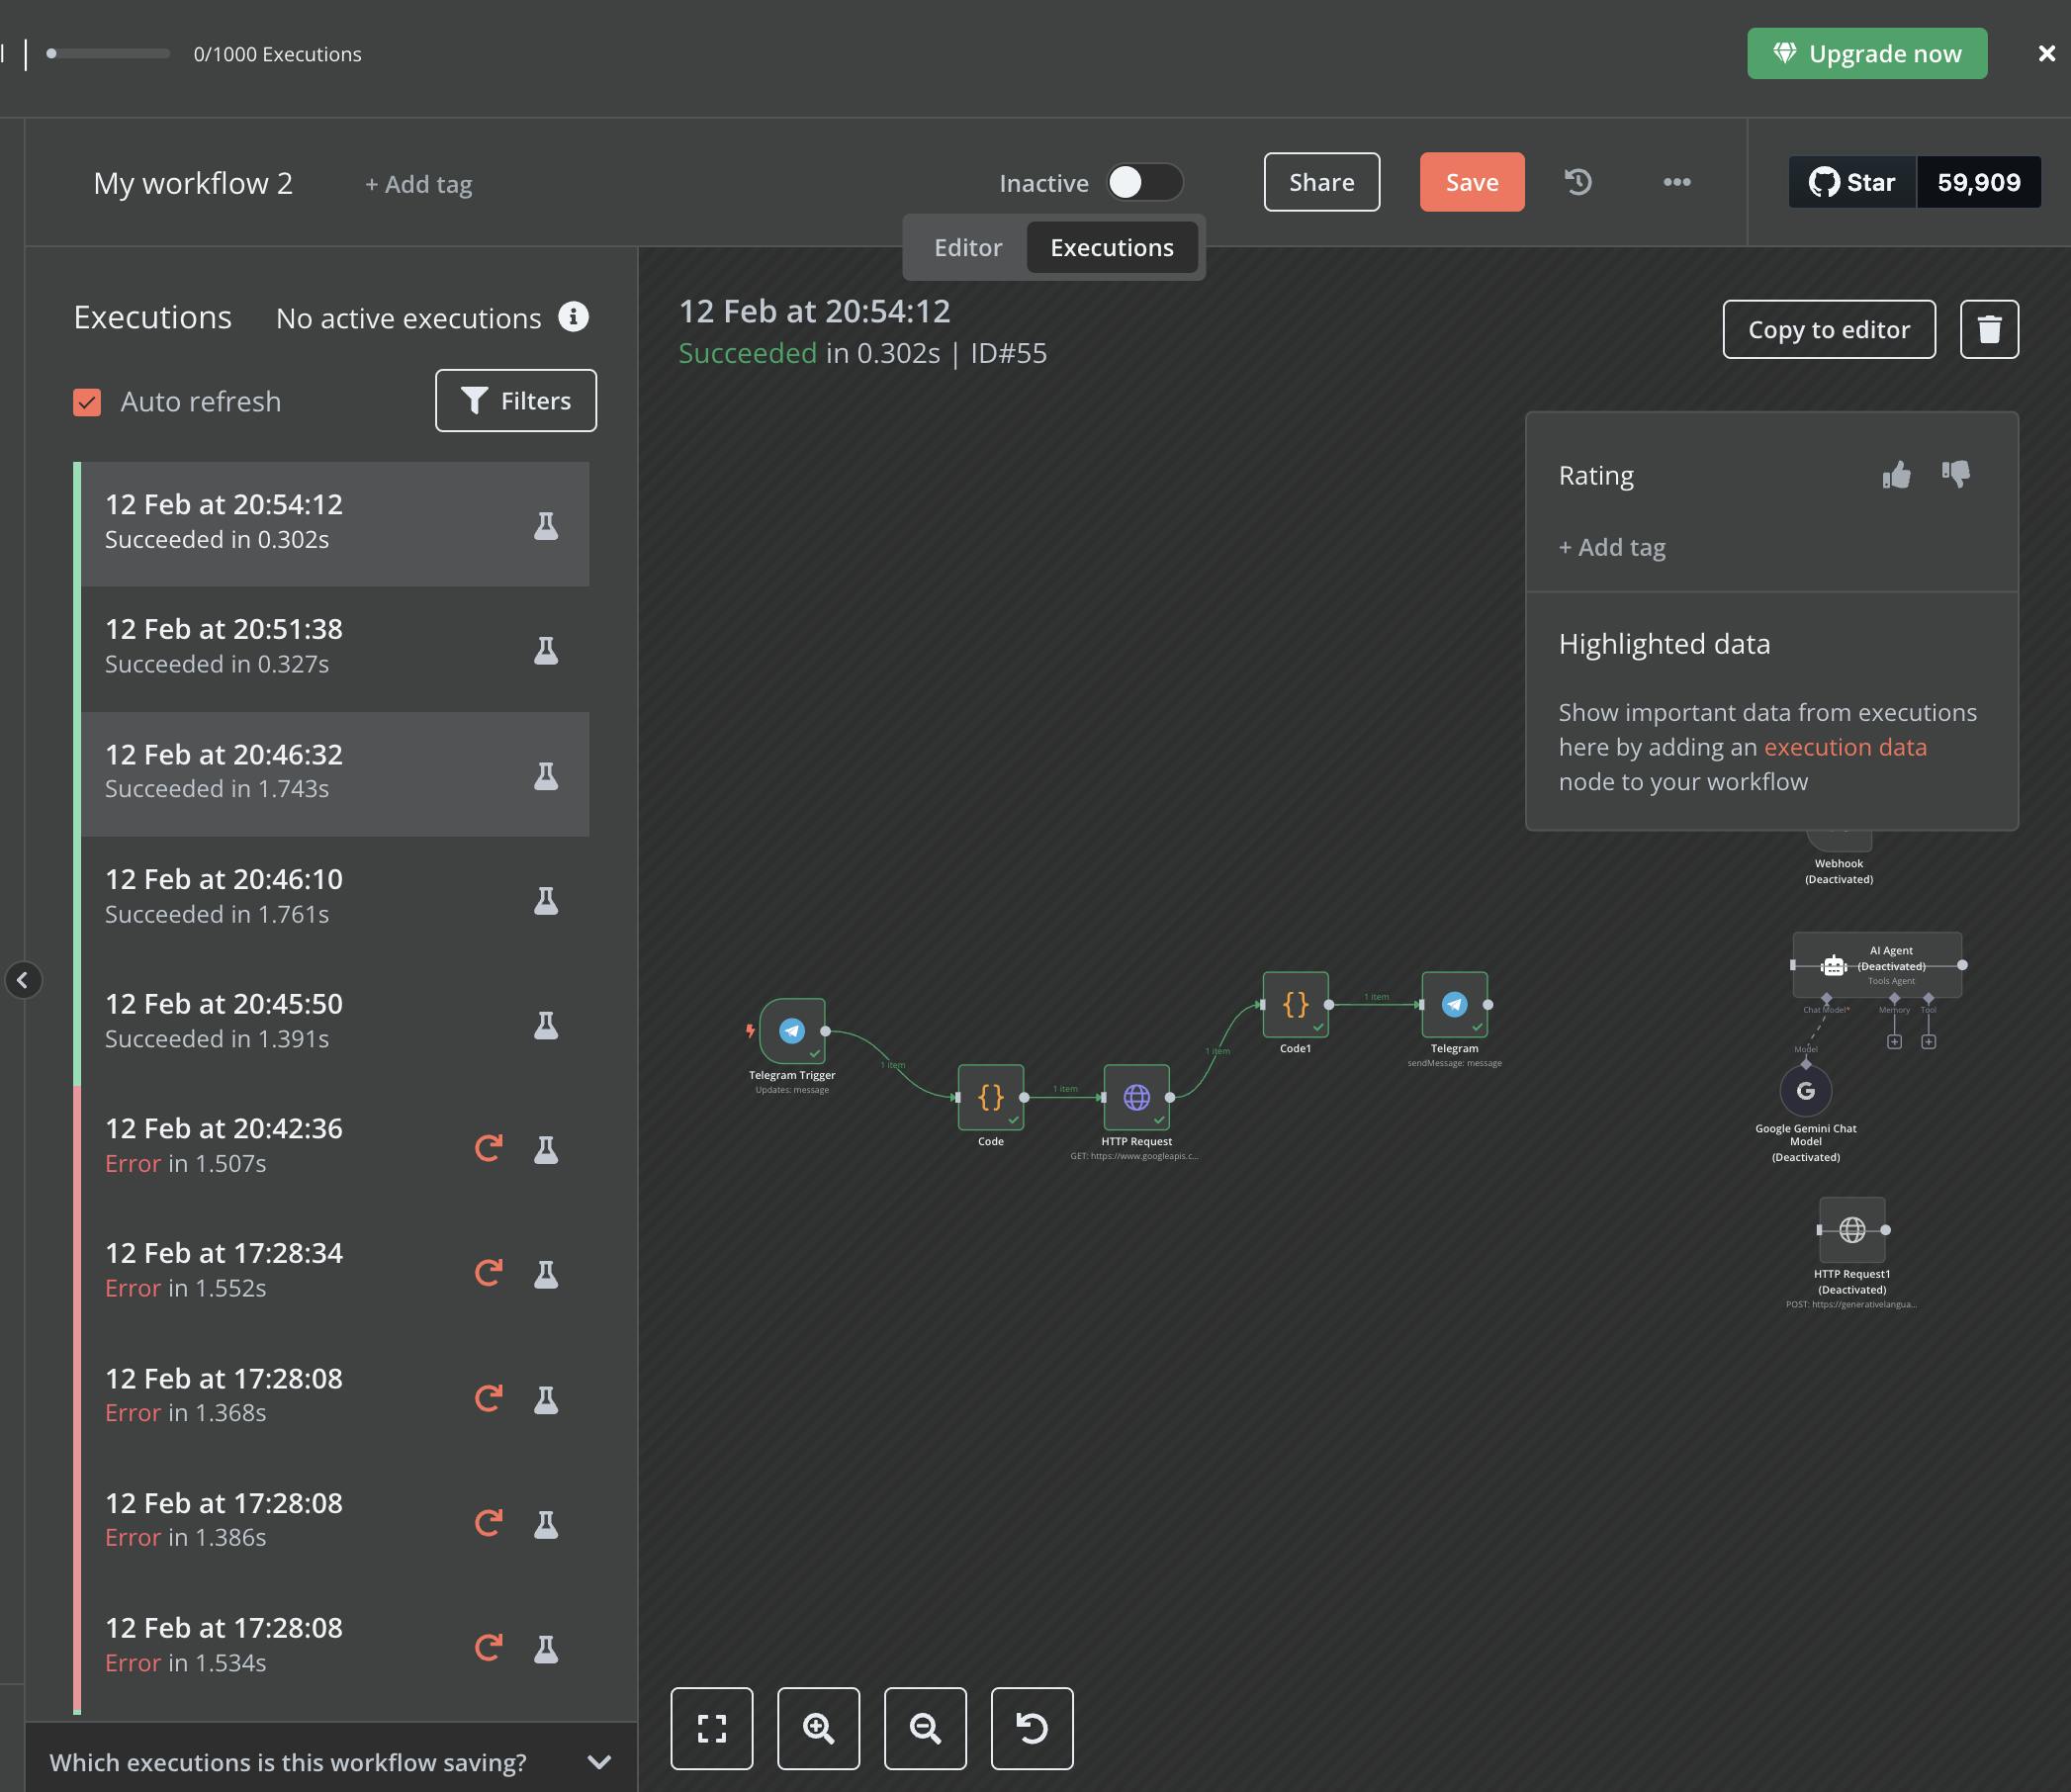The width and height of the screenshot is (2071, 1792).
Task: Click the executions usage progress bar
Action: coord(108,54)
